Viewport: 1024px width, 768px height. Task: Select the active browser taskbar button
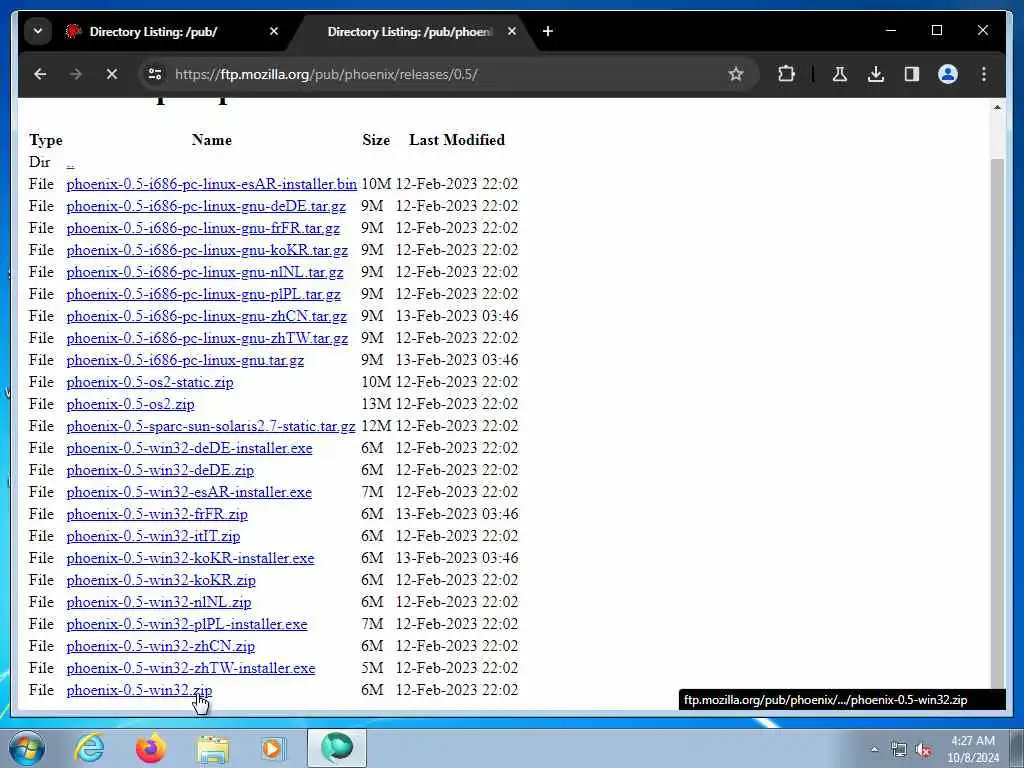coord(337,748)
